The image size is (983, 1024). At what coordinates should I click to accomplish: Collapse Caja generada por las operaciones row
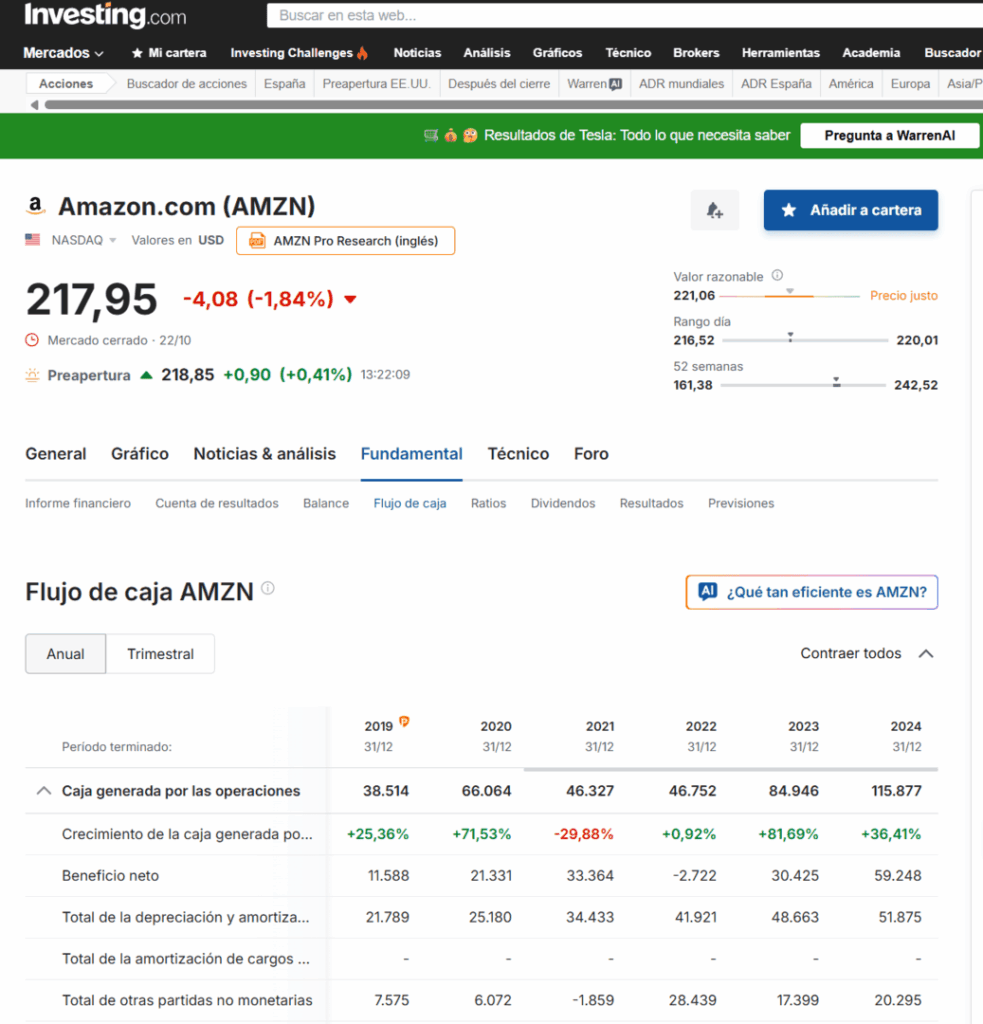[43, 791]
